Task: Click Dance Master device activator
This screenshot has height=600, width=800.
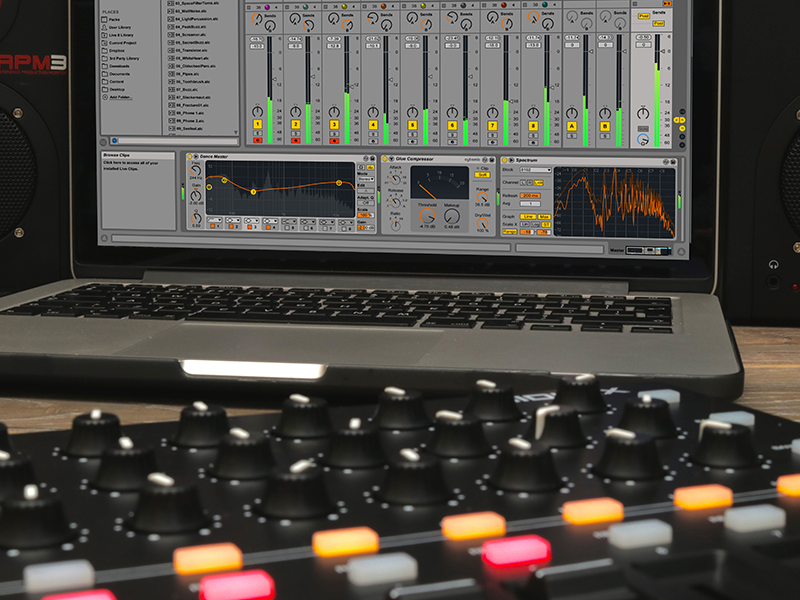Action: coord(190,156)
